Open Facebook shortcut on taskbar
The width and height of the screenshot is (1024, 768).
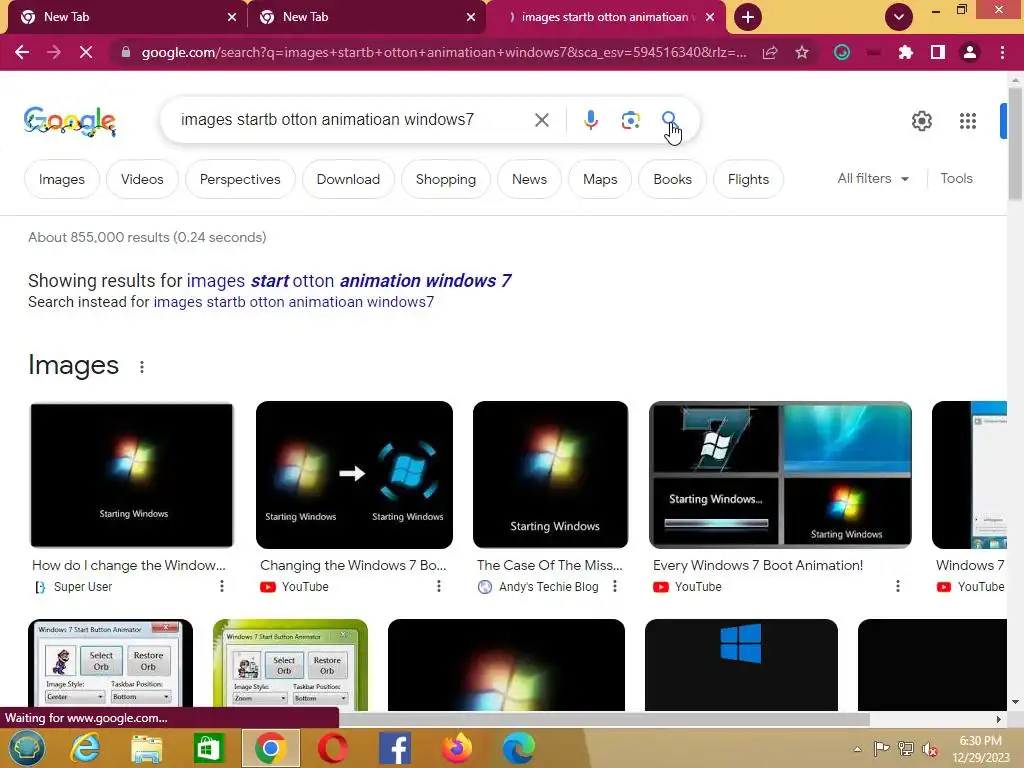[x=394, y=748]
